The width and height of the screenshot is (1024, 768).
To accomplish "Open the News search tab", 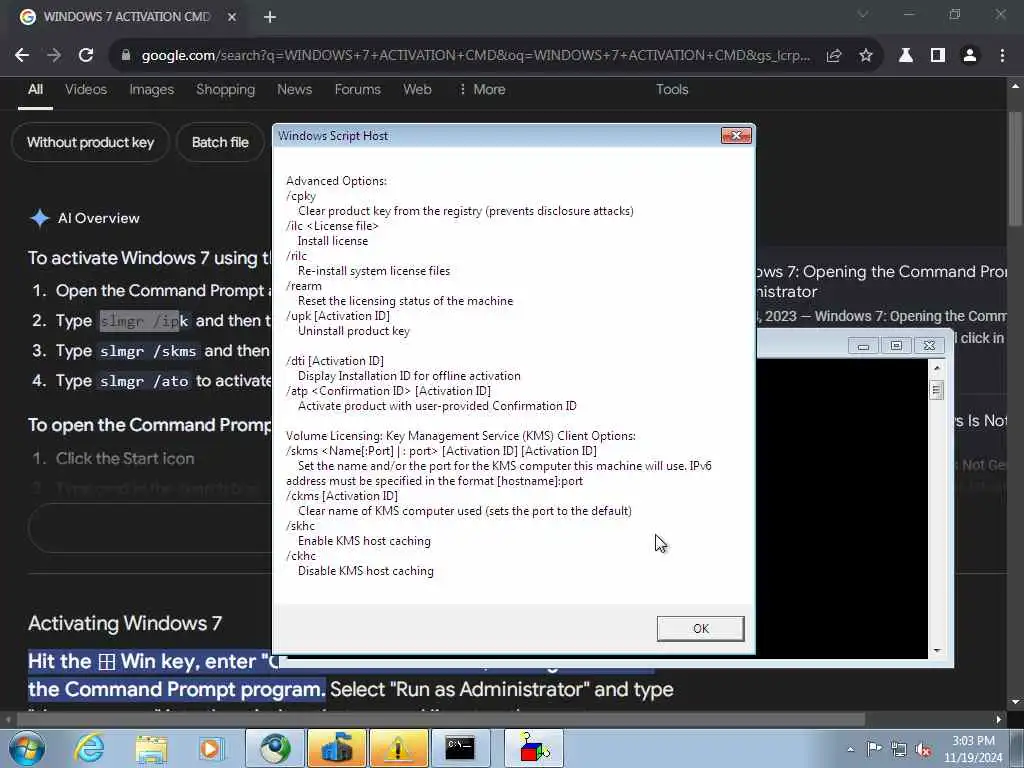I will 294,89.
